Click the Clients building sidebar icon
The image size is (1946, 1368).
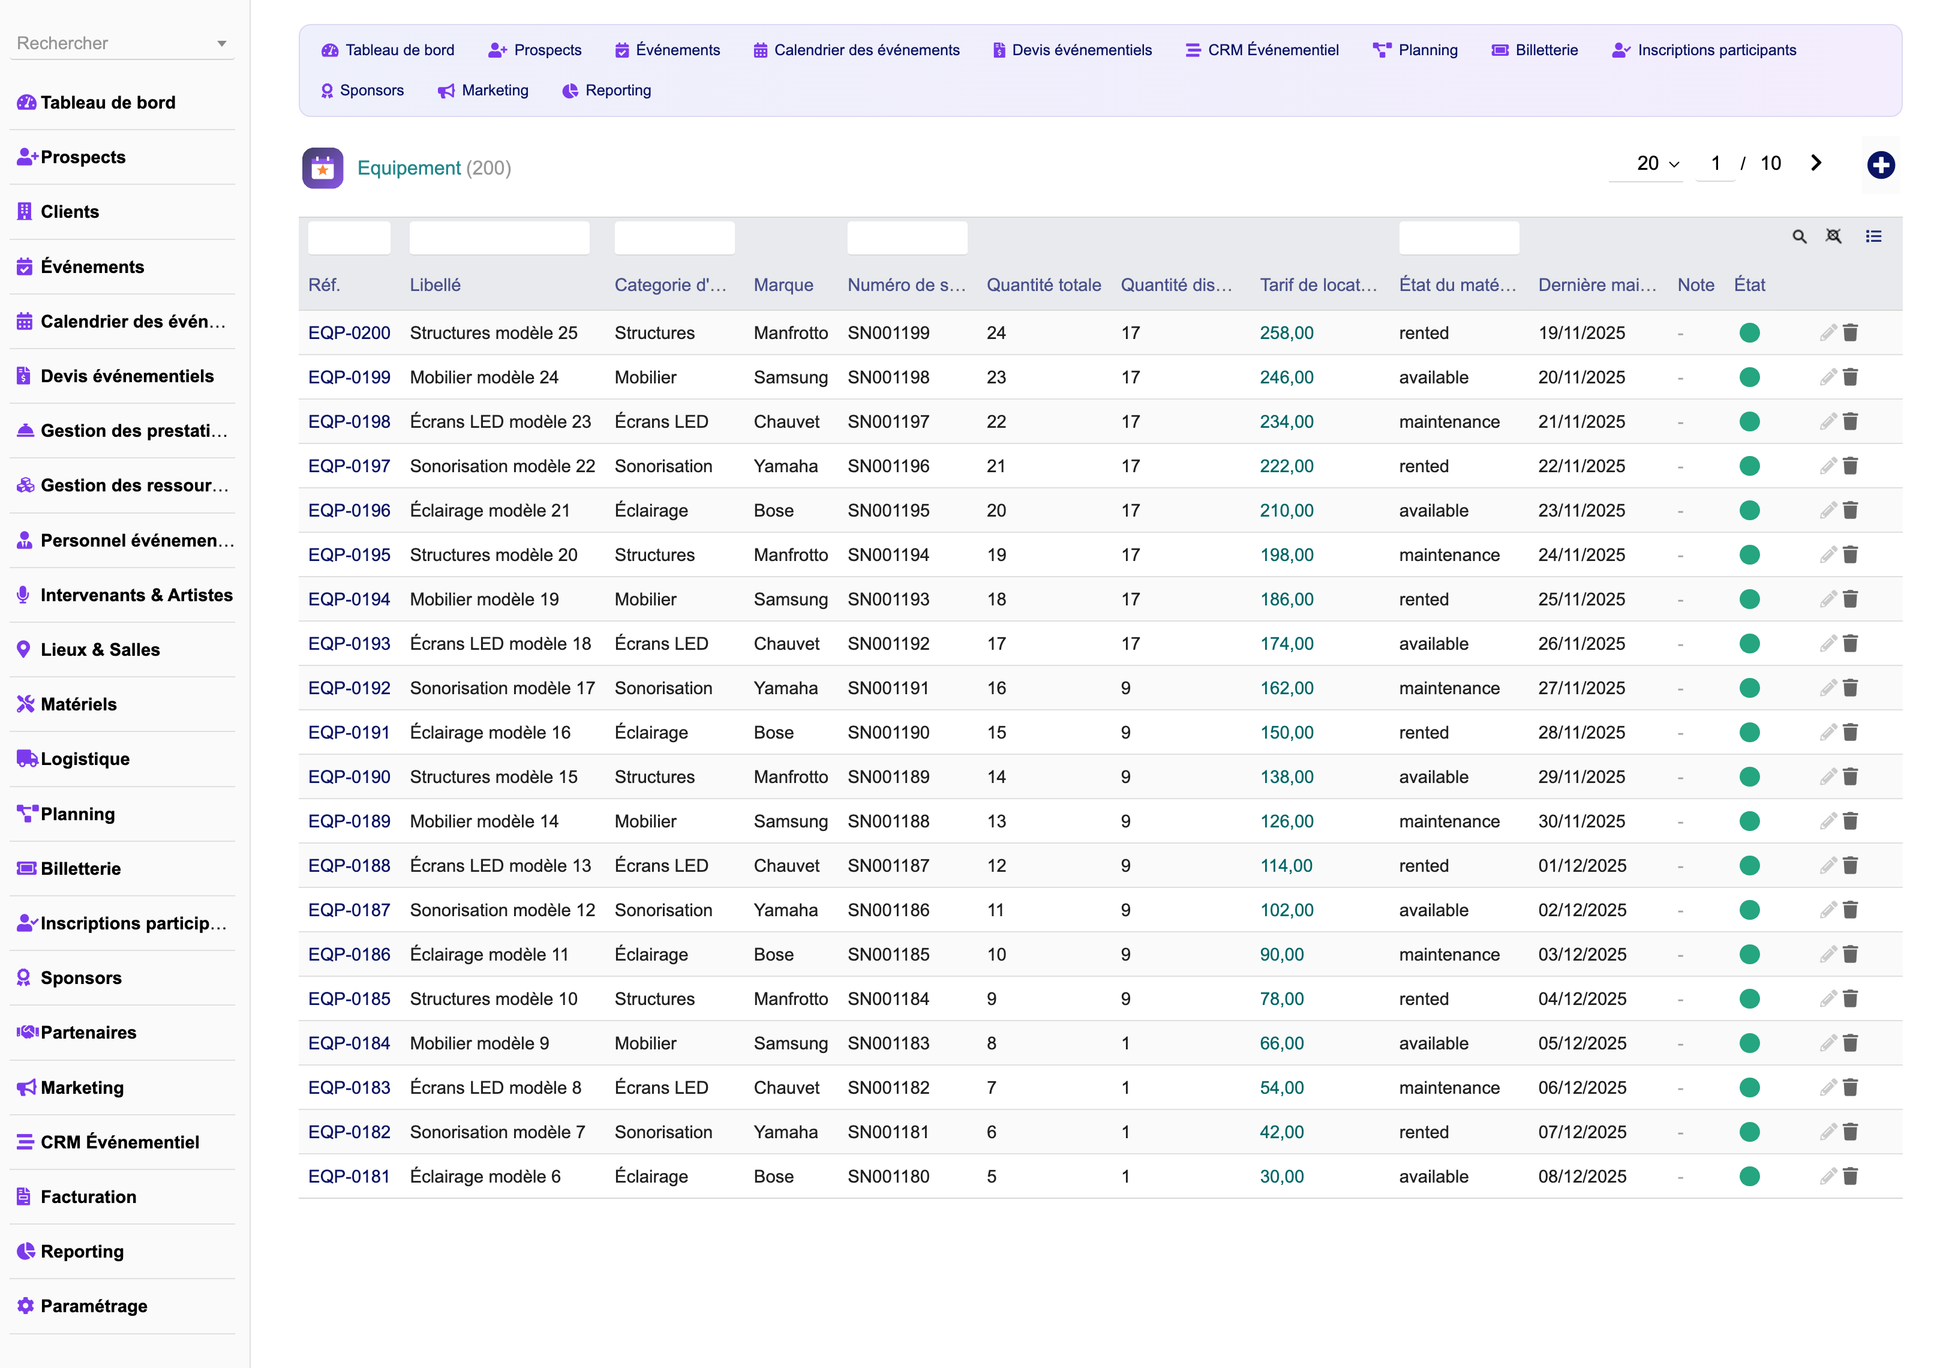(25, 212)
